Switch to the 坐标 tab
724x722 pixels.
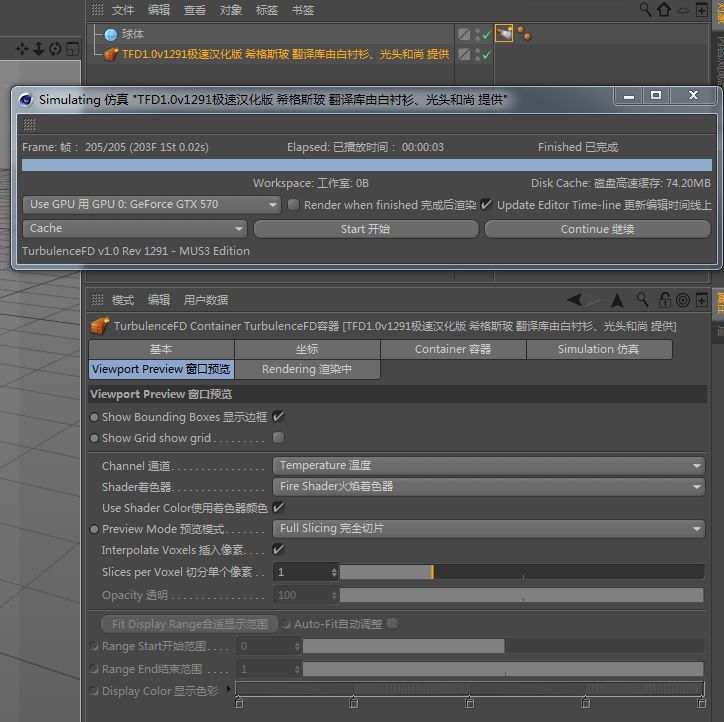307,349
